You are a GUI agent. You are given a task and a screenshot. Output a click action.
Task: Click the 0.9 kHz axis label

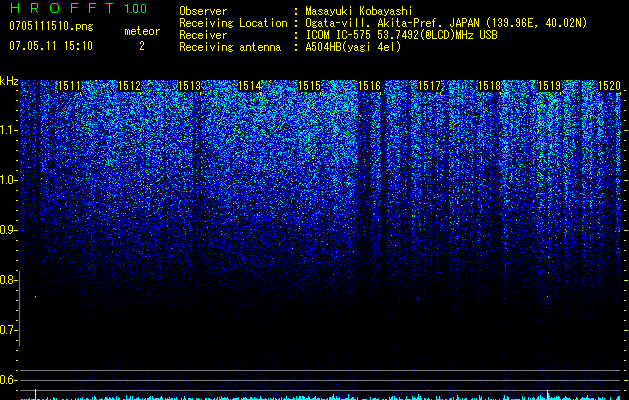point(9,230)
